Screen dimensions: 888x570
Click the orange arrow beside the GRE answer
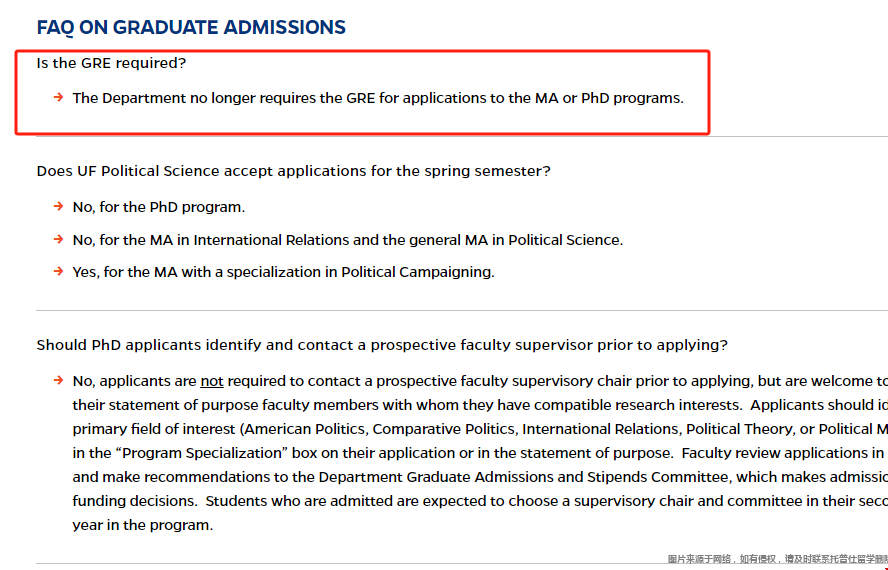[x=58, y=97]
